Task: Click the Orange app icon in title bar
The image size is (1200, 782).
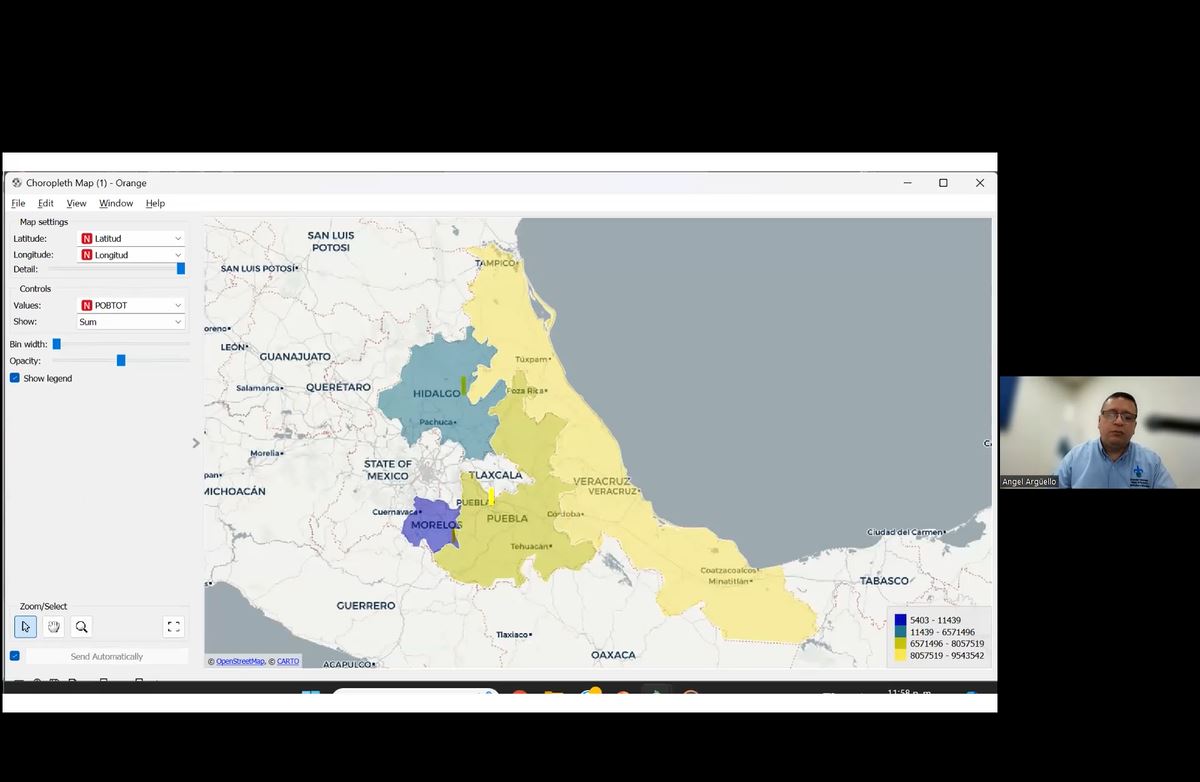Action: coord(17,183)
